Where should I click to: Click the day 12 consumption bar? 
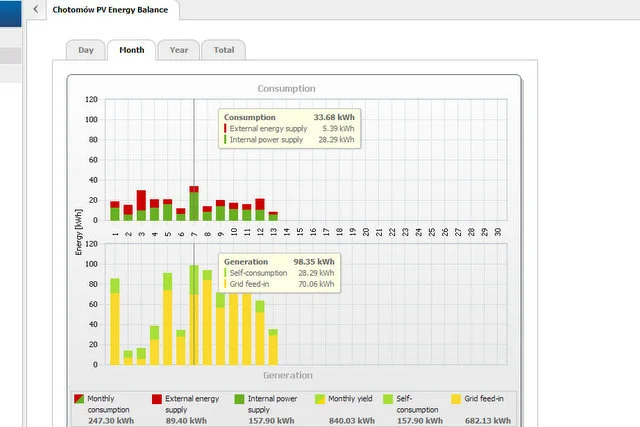[x=260, y=209]
